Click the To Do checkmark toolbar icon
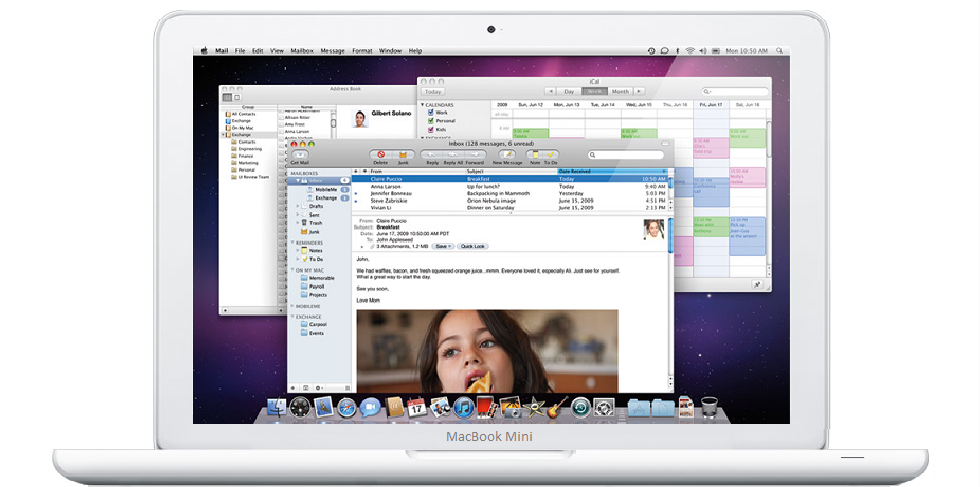 click(x=551, y=154)
